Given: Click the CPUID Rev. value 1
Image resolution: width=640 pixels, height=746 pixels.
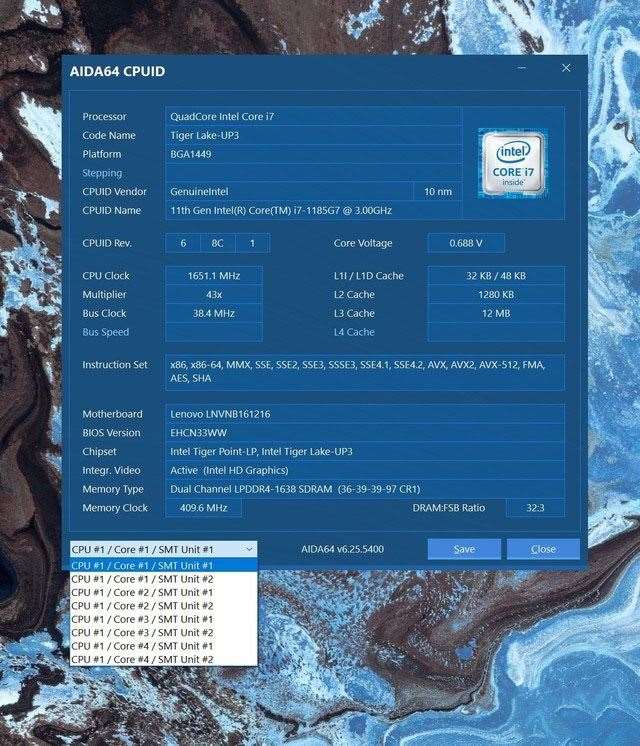Looking at the screenshot, I should (252, 243).
